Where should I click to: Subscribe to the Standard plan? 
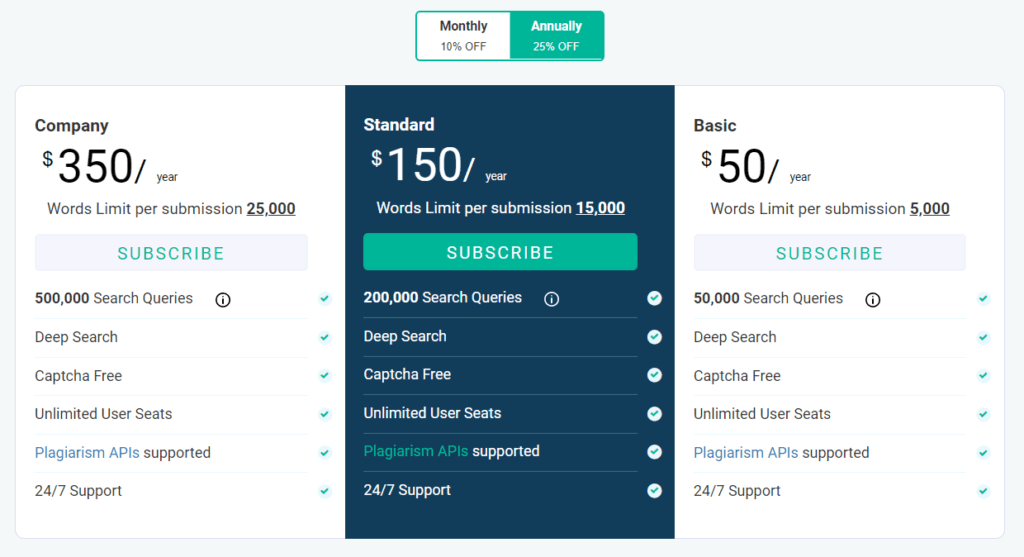500,252
